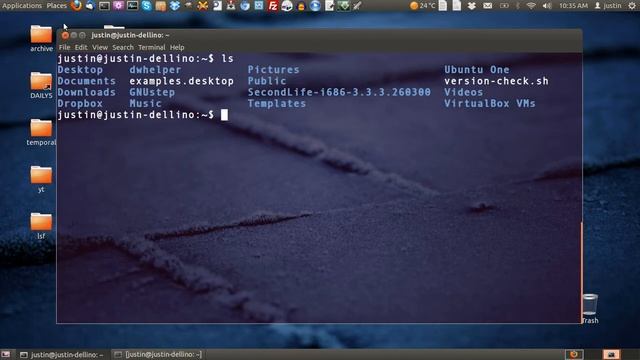Image resolution: width=640 pixels, height=360 pixels.
Task: Open the Terminal menu in menubar
Action: click(151, 47)
